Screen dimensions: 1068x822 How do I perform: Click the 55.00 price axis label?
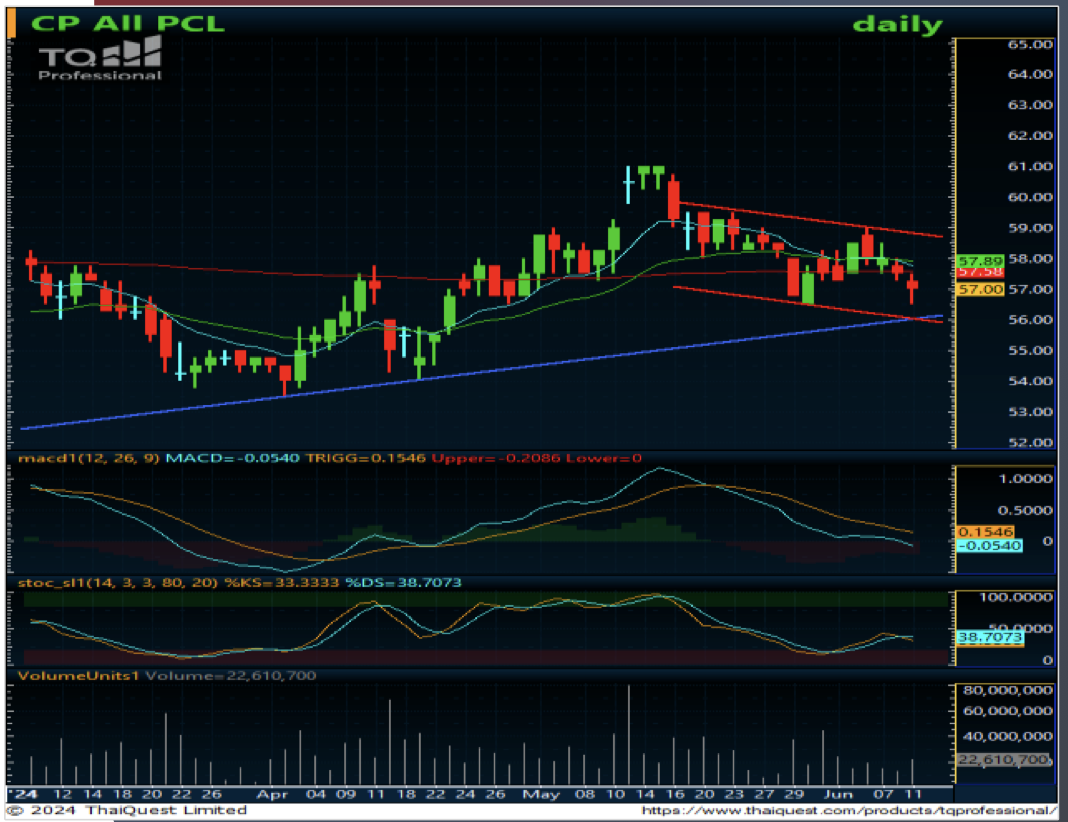tap(1031, 351)
